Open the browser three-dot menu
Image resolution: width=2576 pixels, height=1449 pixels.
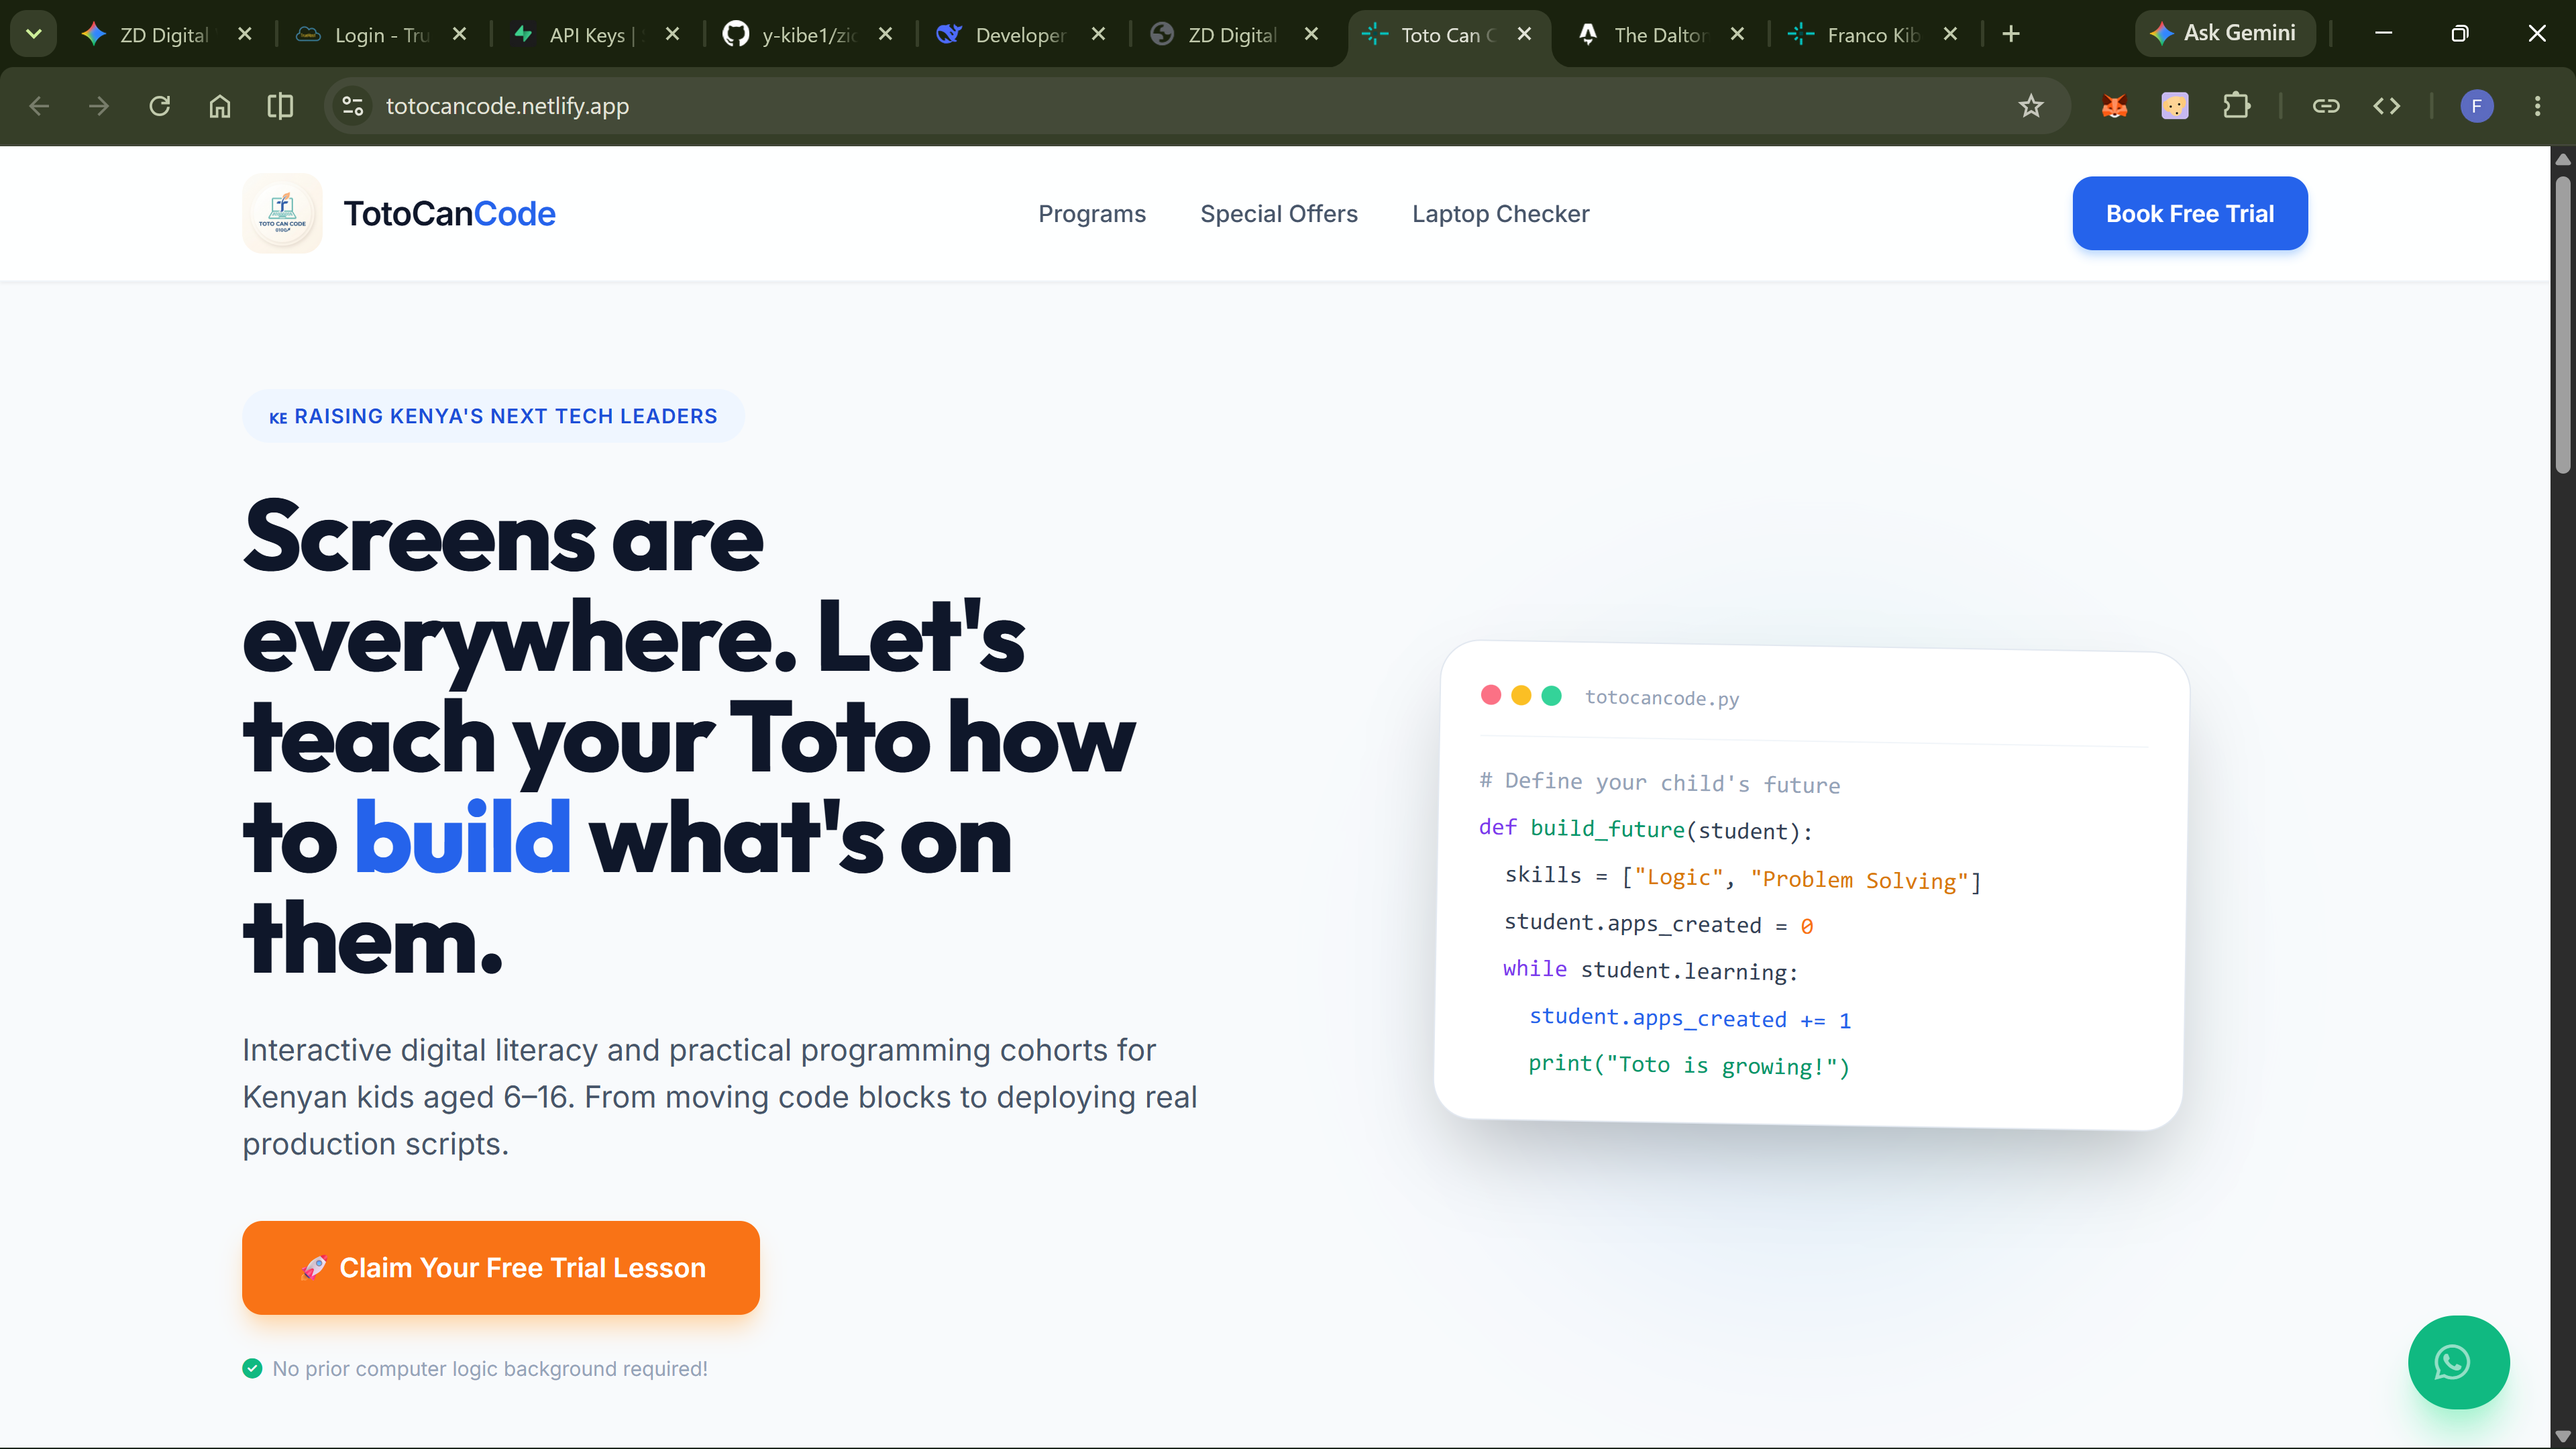pyautogui.click(x=2538, y=106)
